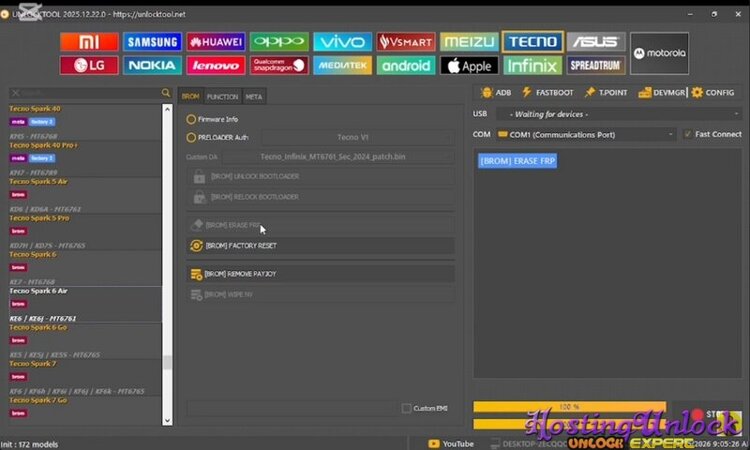The image size is (750, 450).
Task: Open the Motorola brand icon
Action: 659,53
